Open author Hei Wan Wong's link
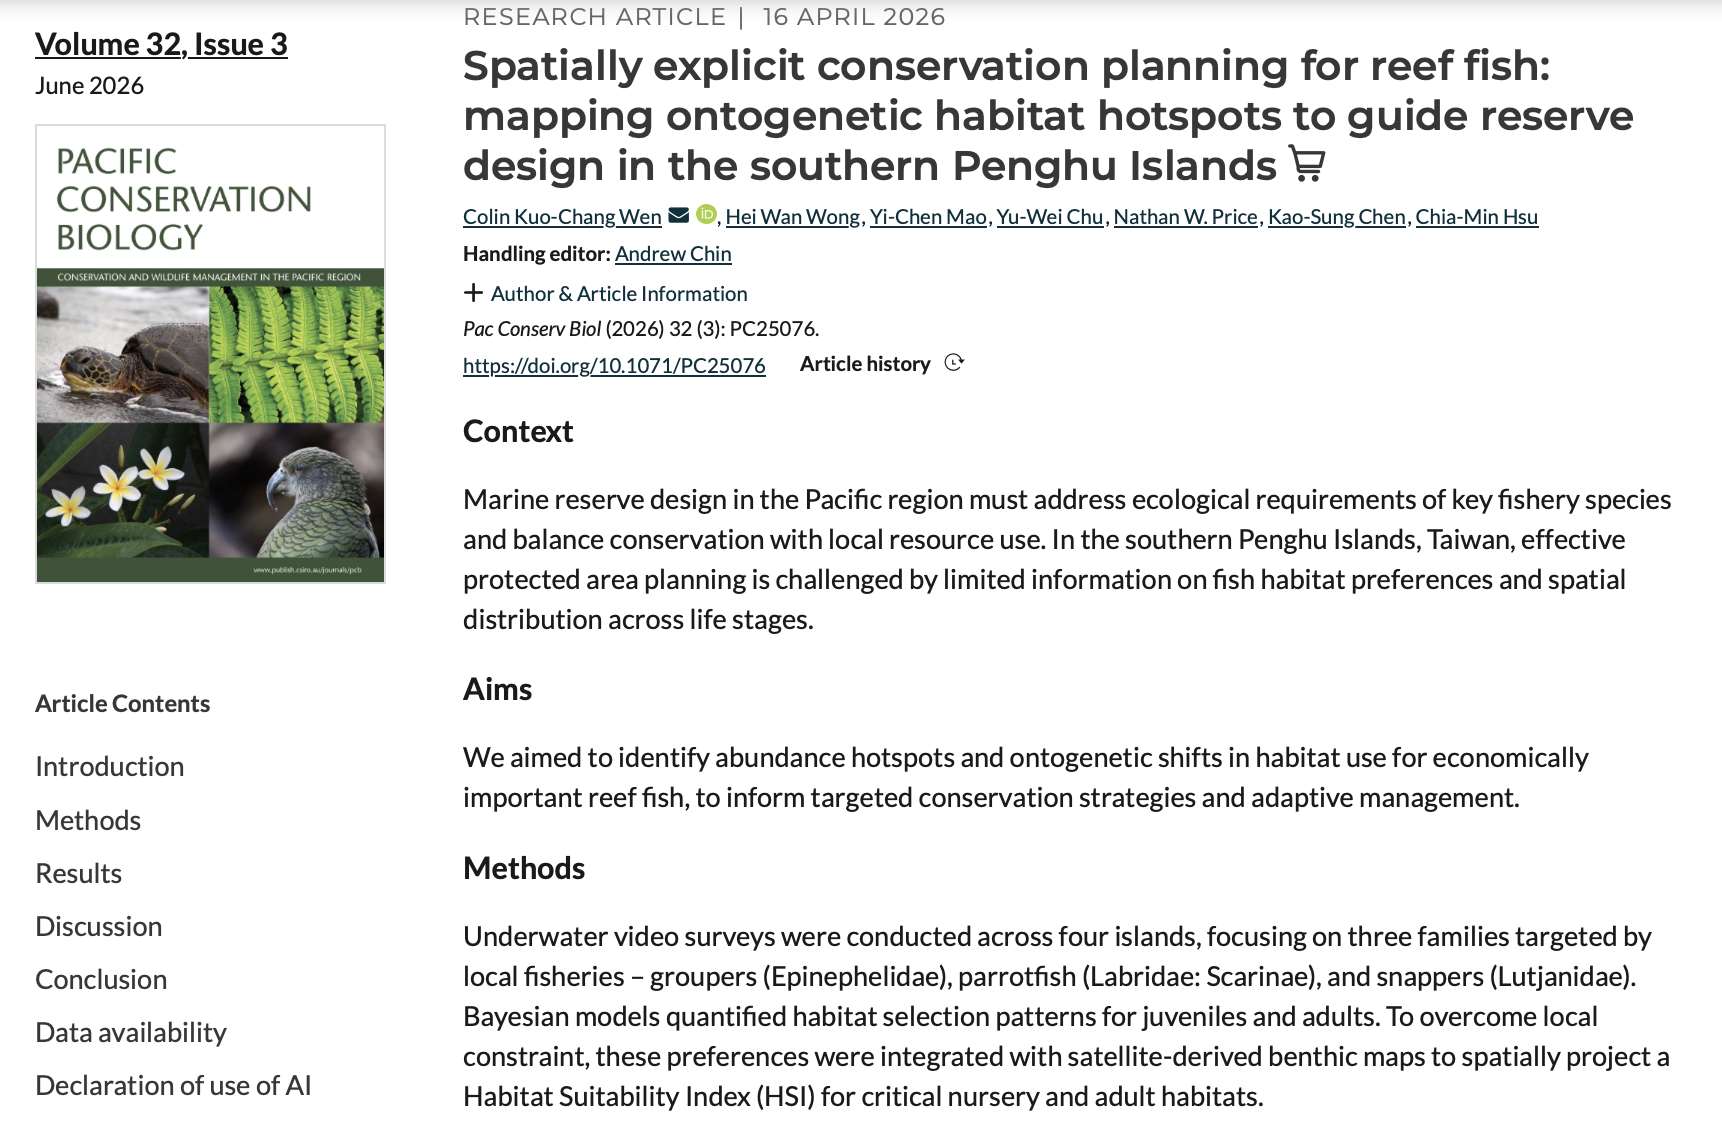Screen dimensions: 1722x1124 tap(792, 217)
